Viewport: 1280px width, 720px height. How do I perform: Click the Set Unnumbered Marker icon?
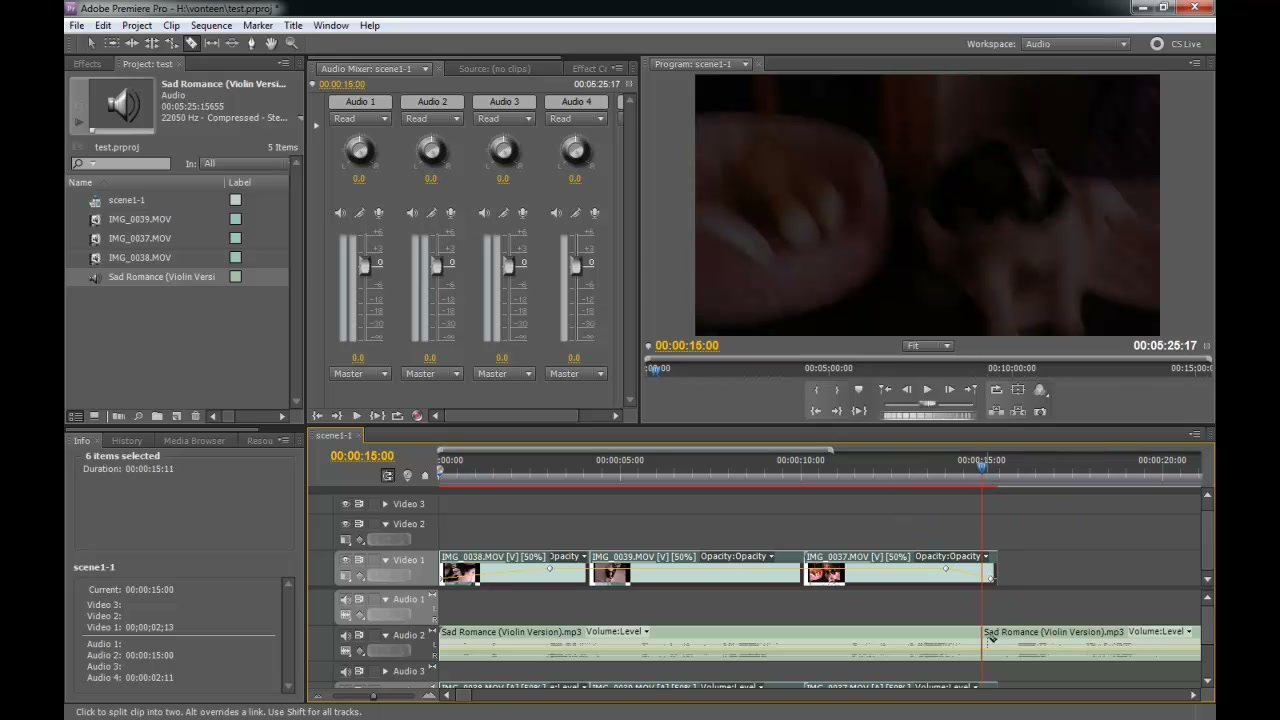click(858, 390)
